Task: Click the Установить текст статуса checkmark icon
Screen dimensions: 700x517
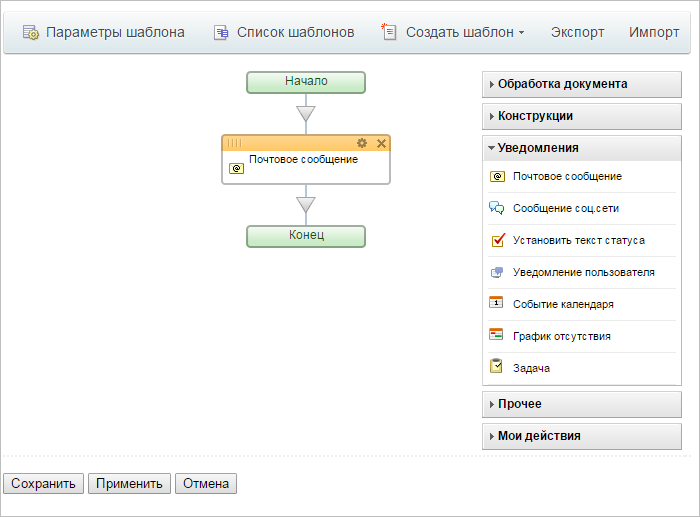Action: [x=497, y=240]
